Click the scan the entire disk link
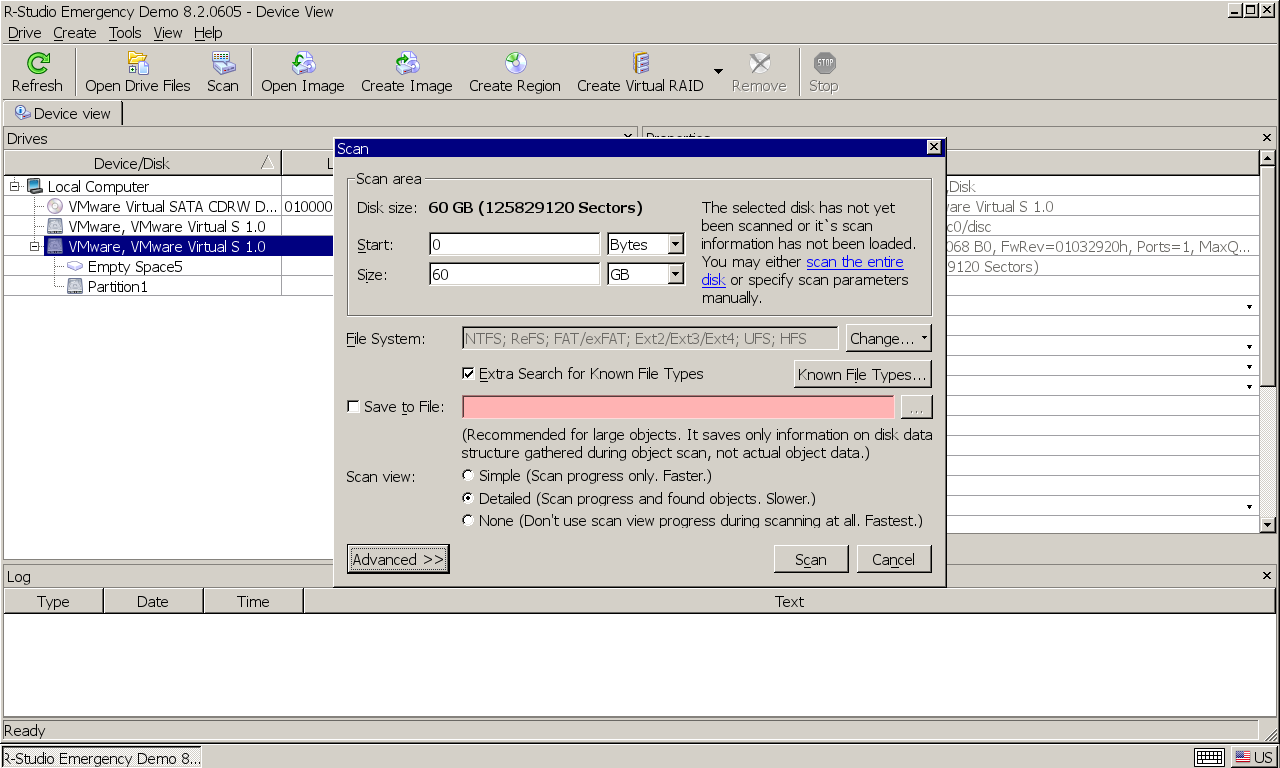 pyautogui.click(x=802, y=271)
